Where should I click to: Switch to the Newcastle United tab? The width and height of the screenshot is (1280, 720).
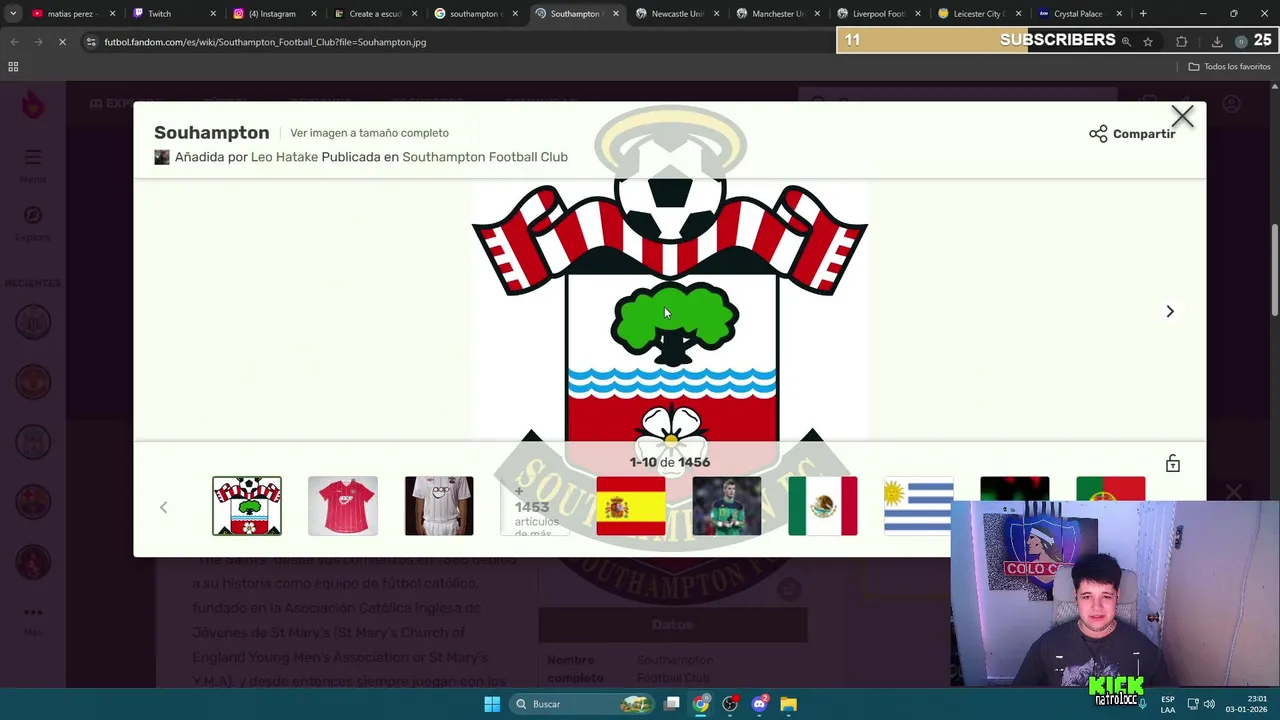677,14
